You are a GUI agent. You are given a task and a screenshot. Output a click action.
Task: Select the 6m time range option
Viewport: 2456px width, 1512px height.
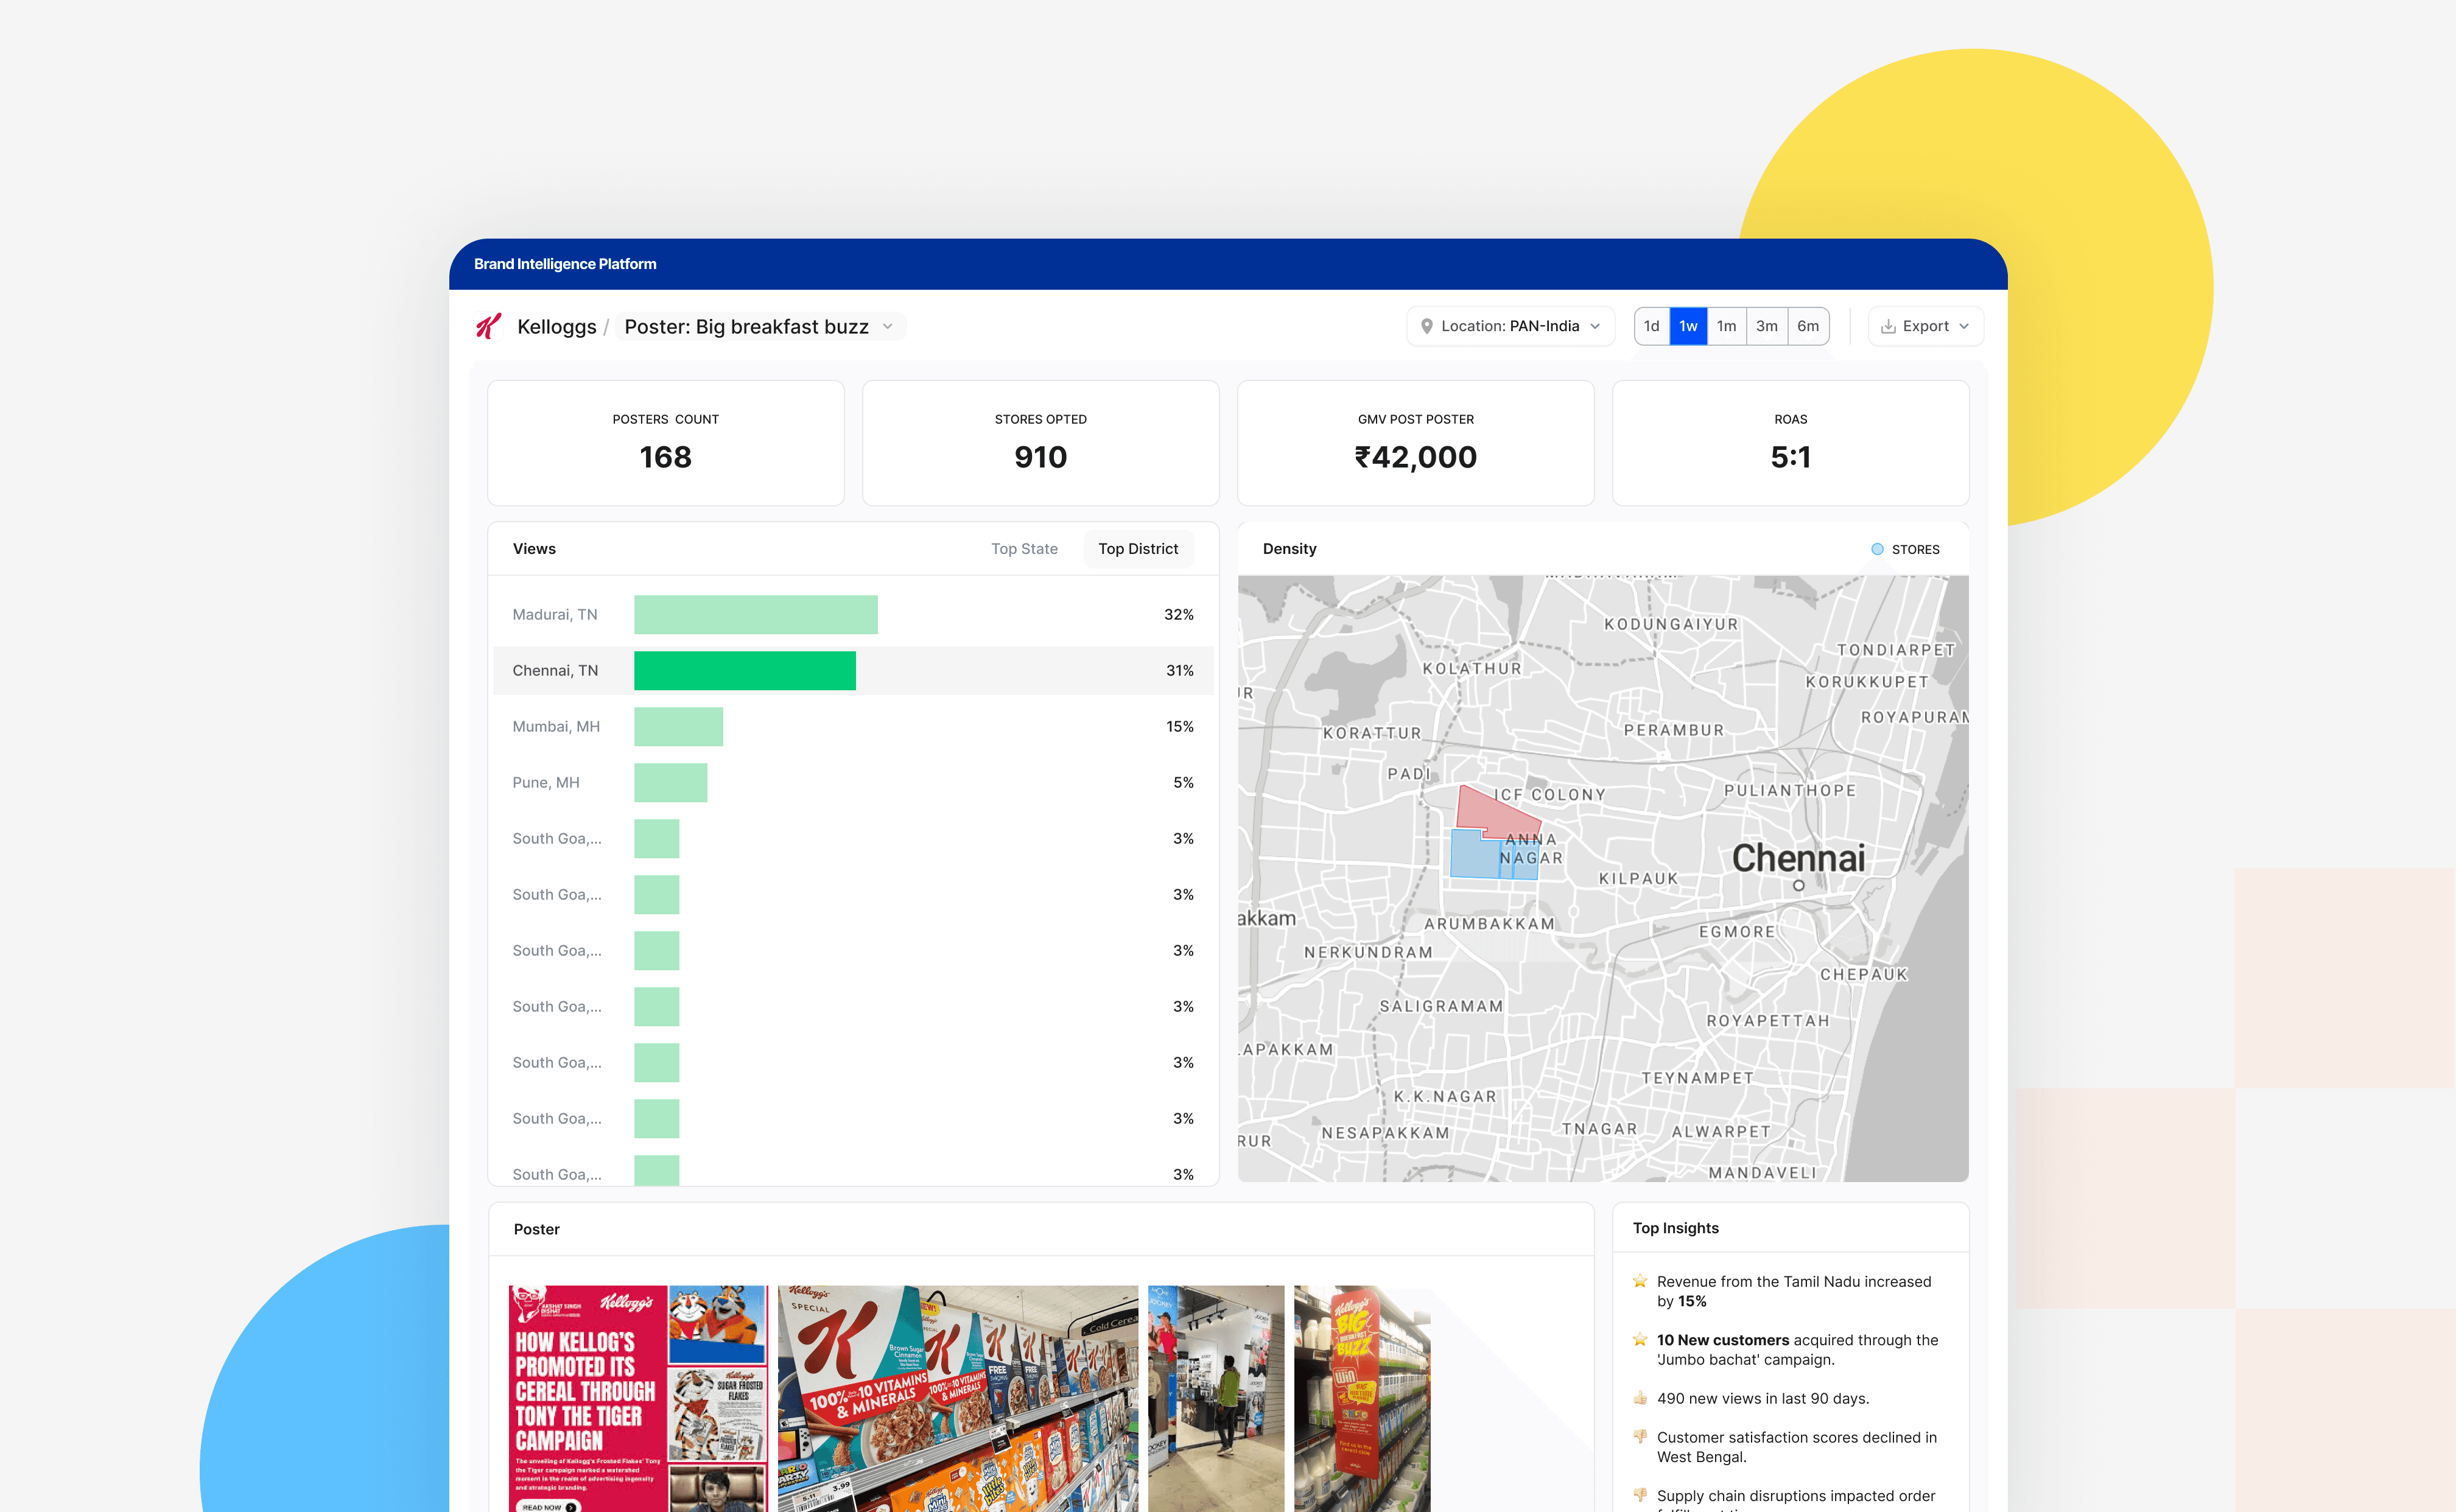[x=1808, y=326]
